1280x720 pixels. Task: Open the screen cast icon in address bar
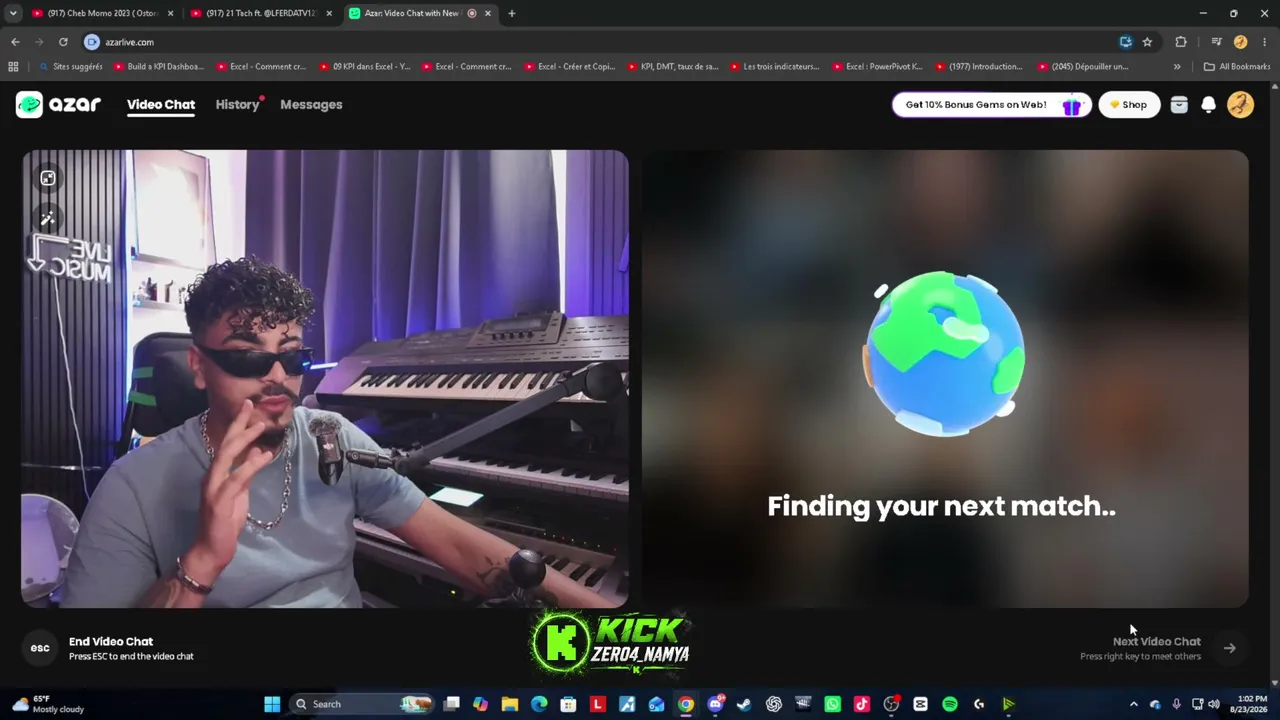[1126, 42]
